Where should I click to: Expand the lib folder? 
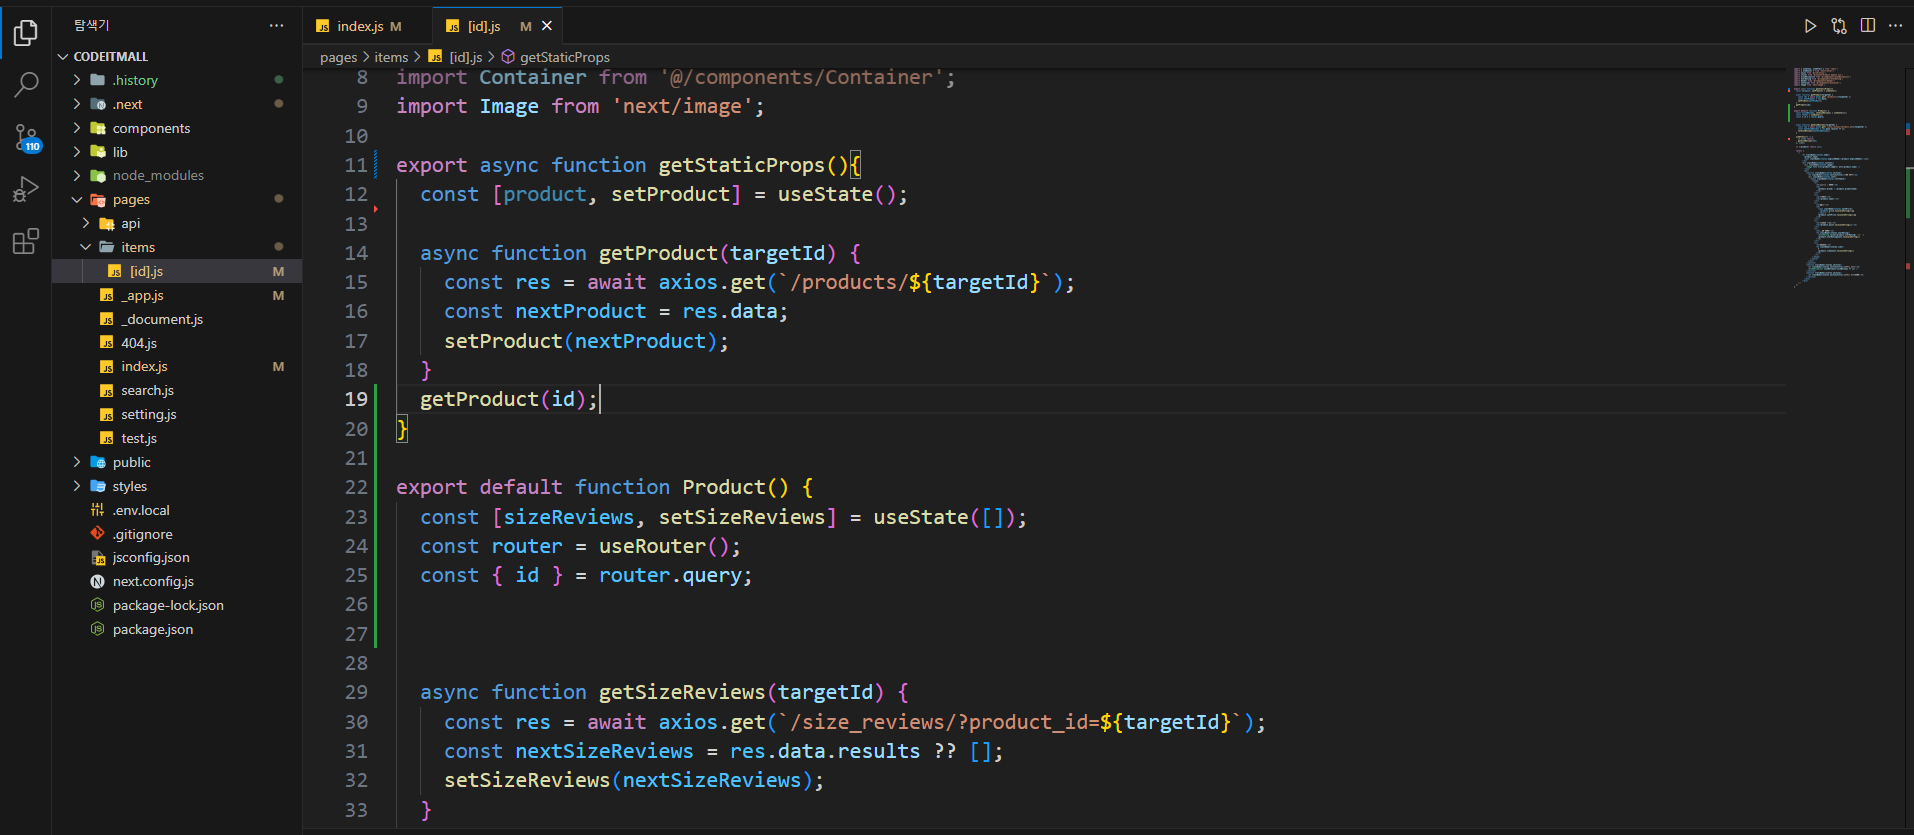tap(77, 152)
